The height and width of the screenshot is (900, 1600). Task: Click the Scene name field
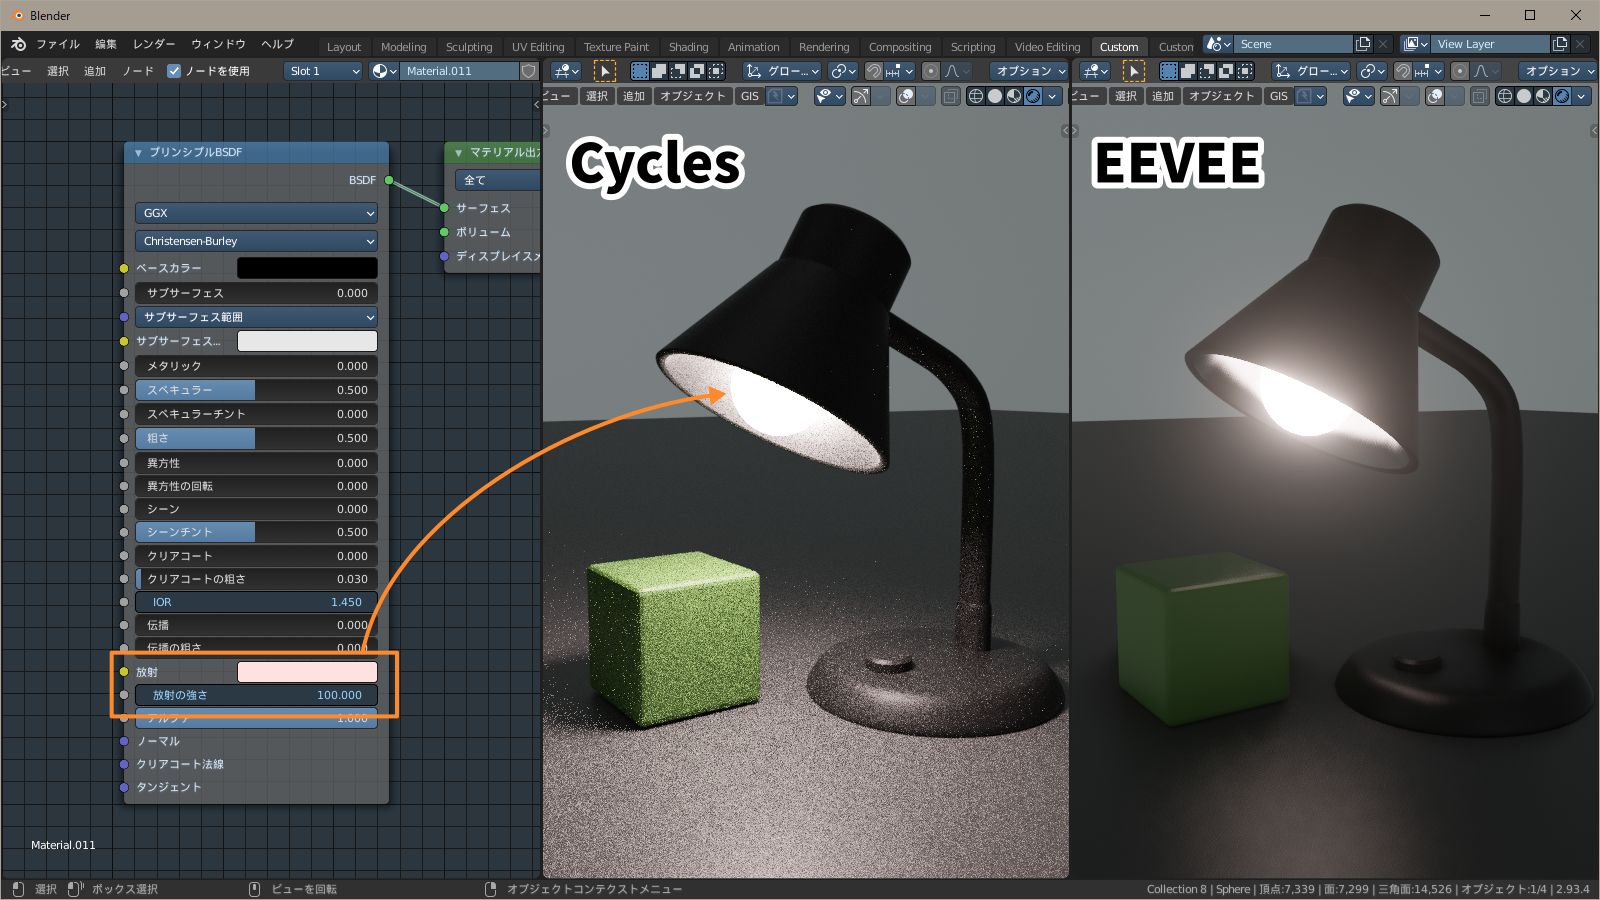1293,44
